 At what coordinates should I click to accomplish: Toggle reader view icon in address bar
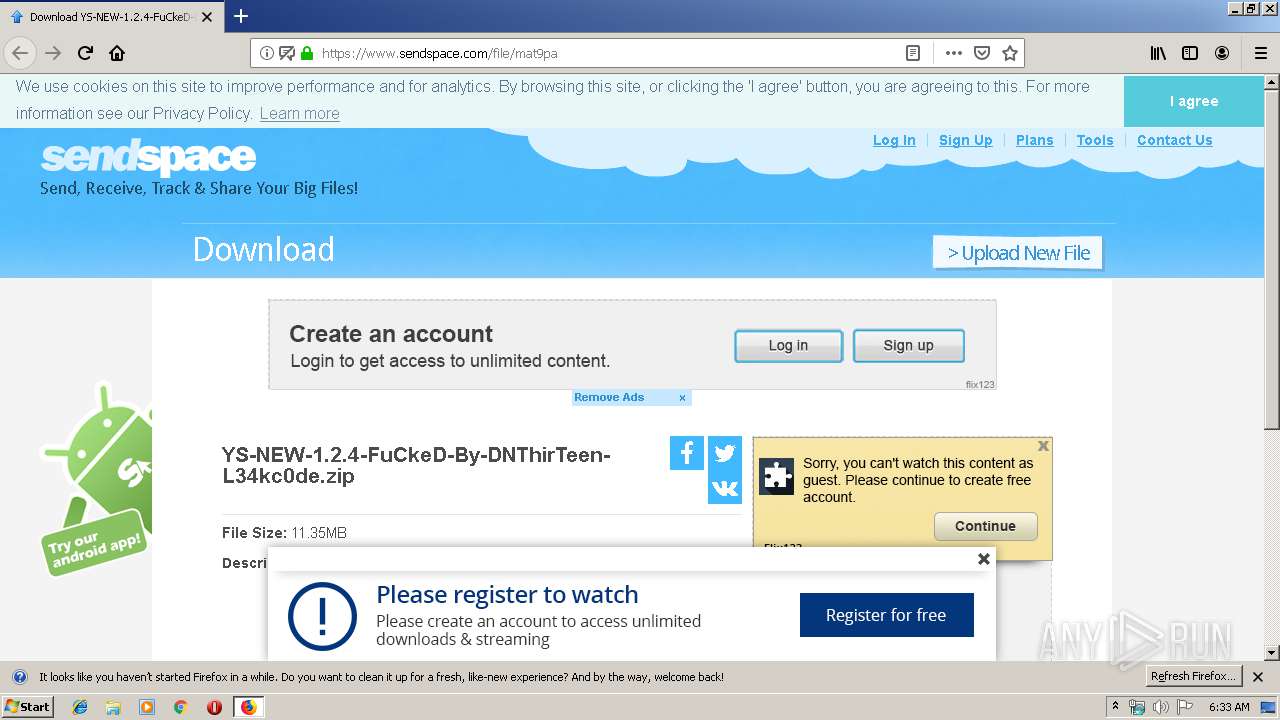(913, 53)
